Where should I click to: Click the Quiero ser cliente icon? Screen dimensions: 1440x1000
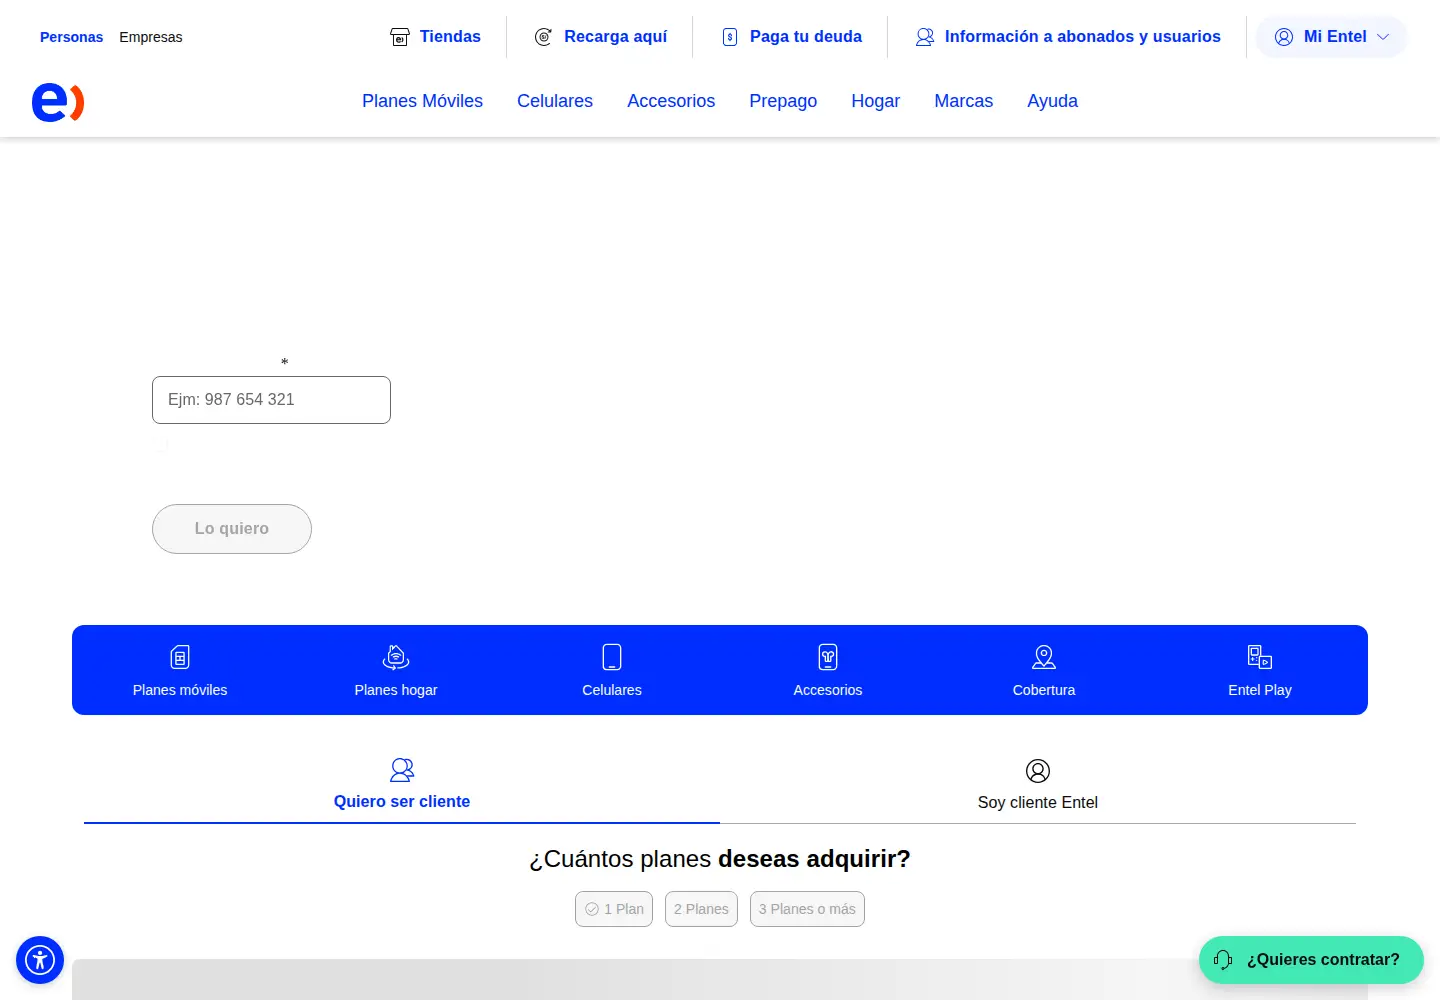402,770
